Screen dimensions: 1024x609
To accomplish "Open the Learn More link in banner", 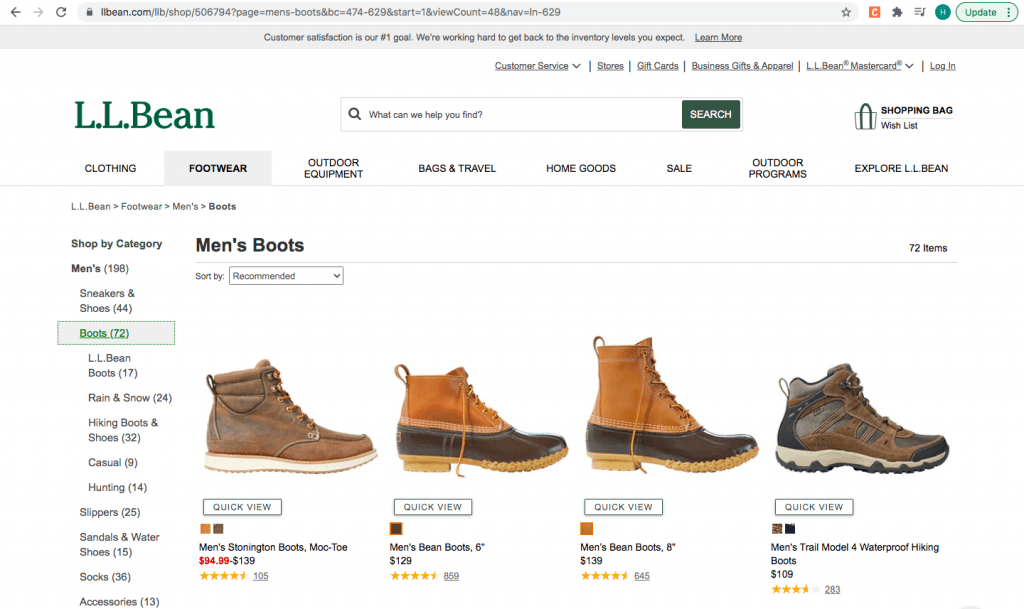I will pos(718,37).
